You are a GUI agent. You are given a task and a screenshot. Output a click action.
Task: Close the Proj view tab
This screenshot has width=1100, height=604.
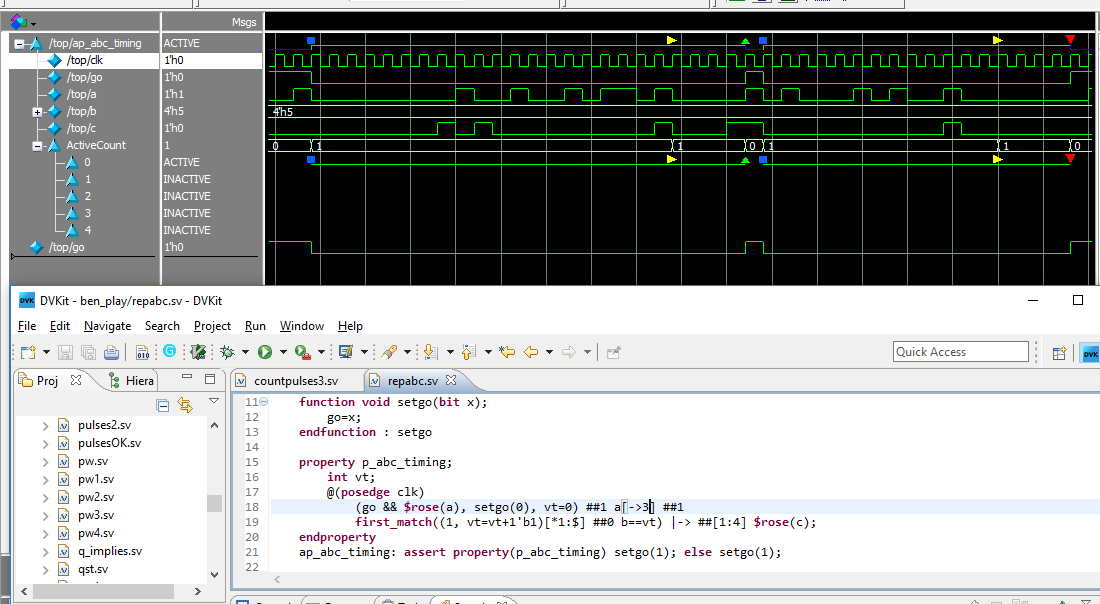click(x=76, y=380)
